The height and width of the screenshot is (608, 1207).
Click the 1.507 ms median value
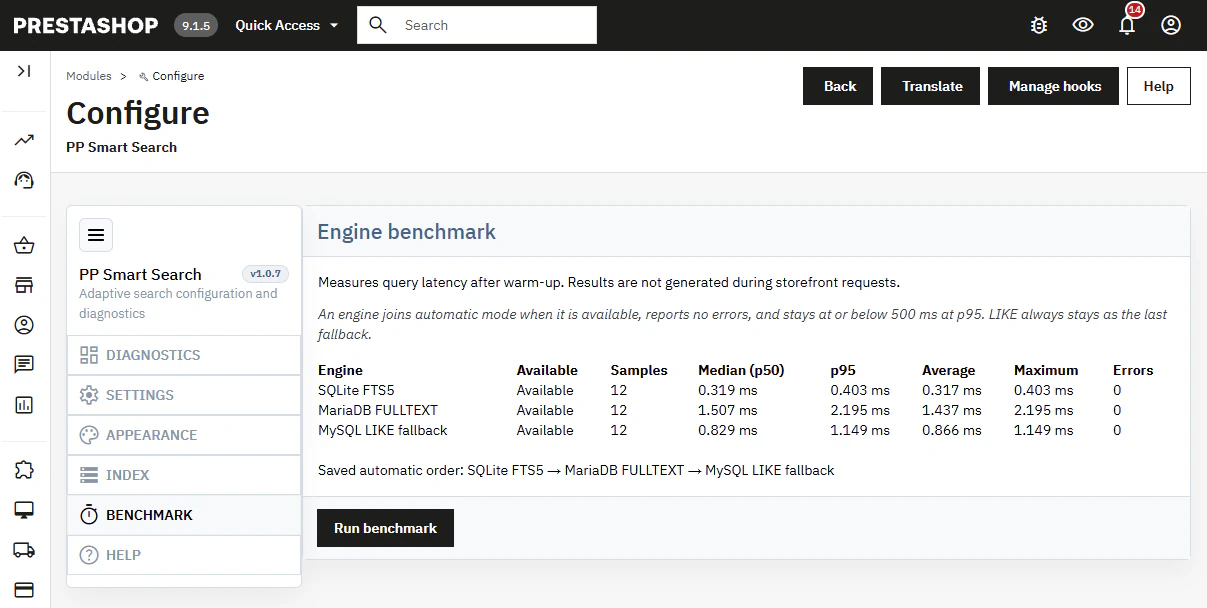click(728, 410)
